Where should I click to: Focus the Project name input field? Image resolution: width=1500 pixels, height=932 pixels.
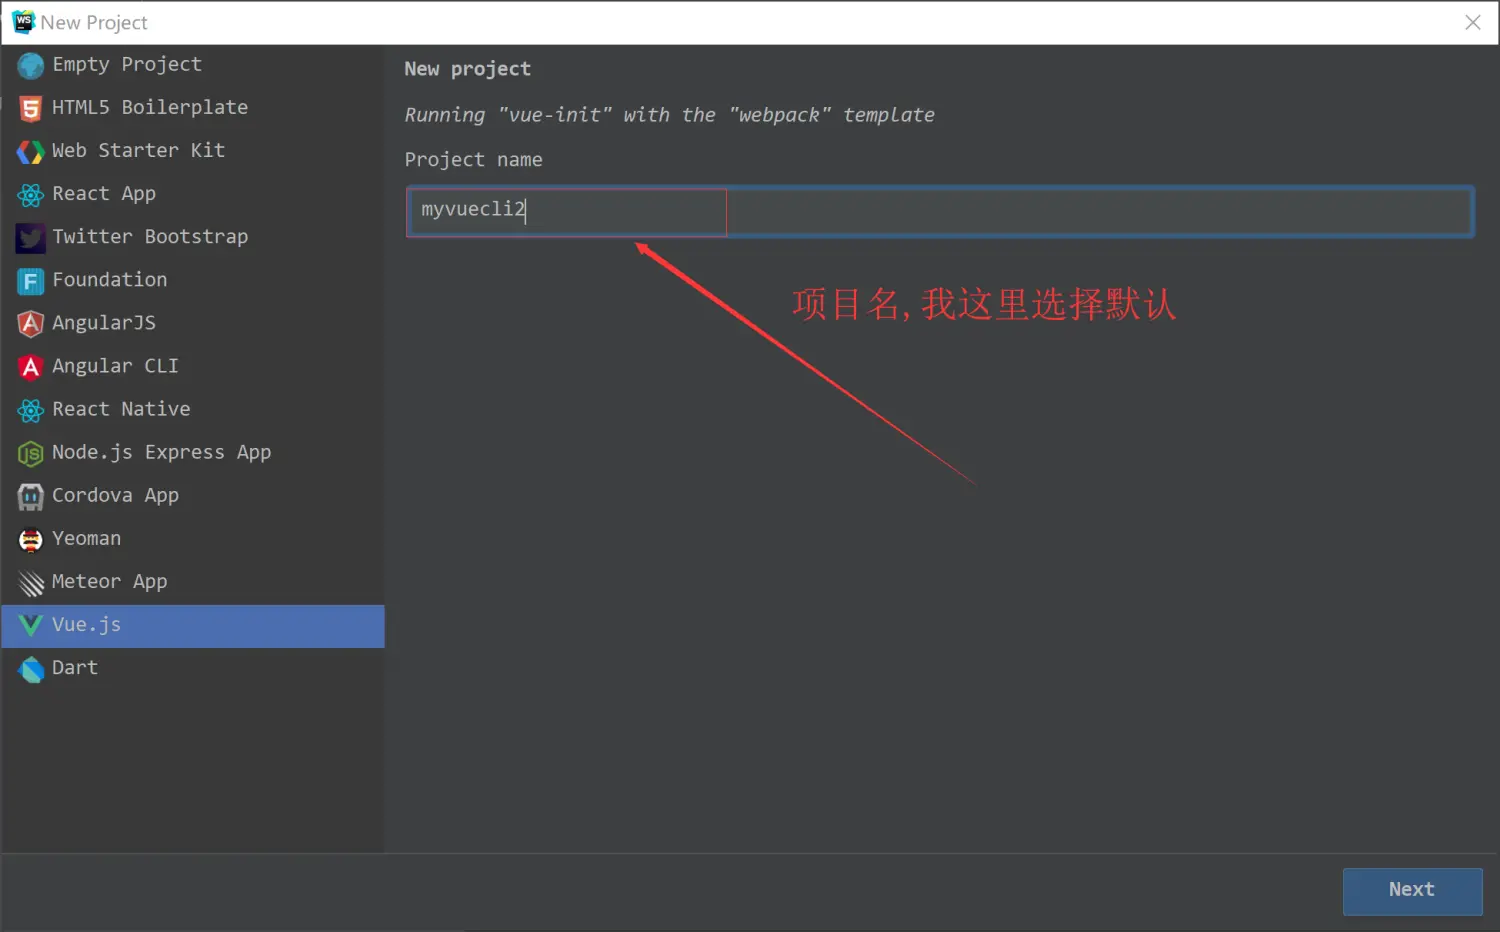coord(939,211)
